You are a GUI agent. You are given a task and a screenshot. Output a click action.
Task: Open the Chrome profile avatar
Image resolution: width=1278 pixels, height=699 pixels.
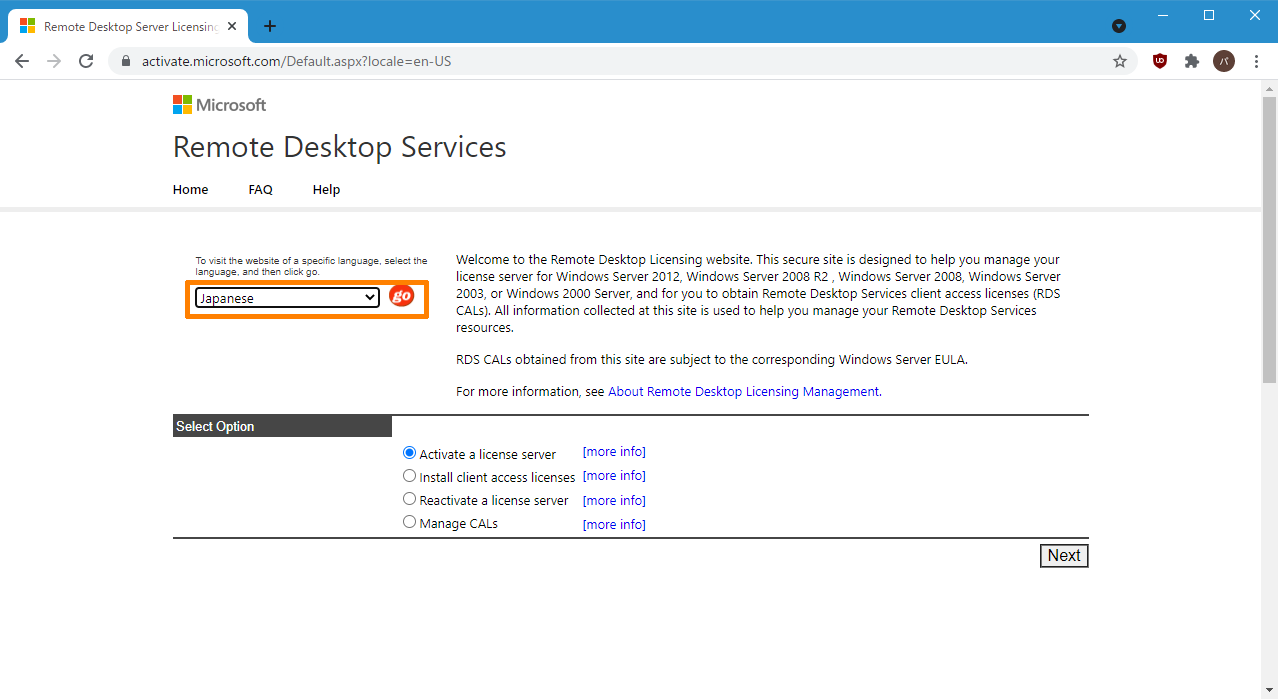coord(1224,61)
